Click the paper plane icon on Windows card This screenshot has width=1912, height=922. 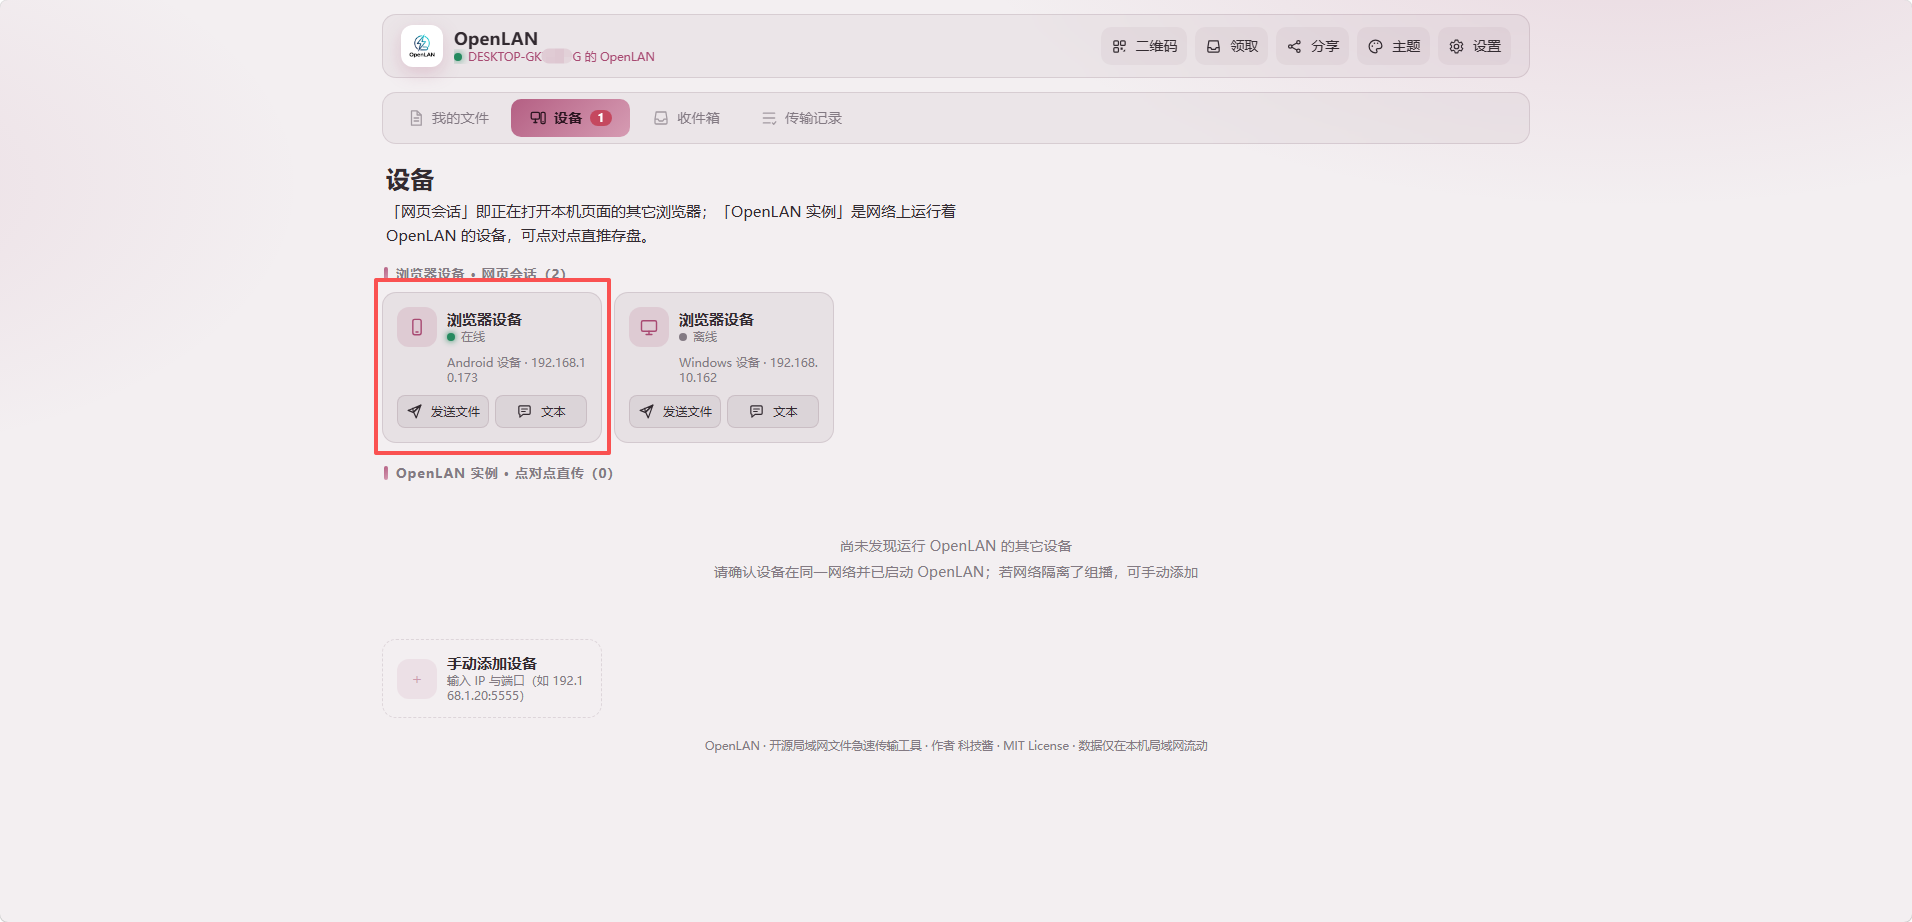647,411
